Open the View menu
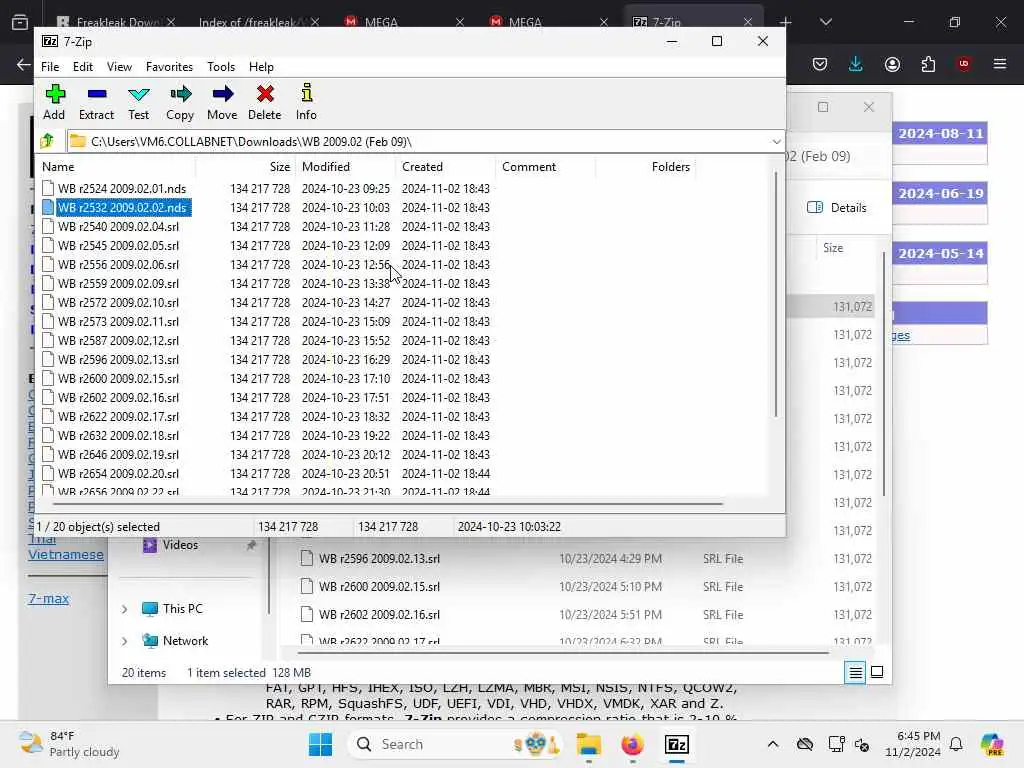Screen dimensions: 1024x768 pyautogui.click(x=119, y=67)
